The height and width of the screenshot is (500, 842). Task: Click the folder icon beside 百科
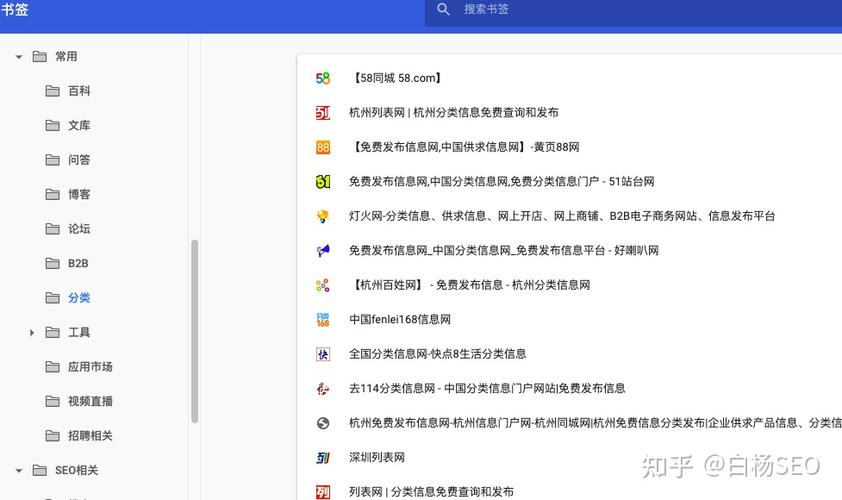[53, 91]
